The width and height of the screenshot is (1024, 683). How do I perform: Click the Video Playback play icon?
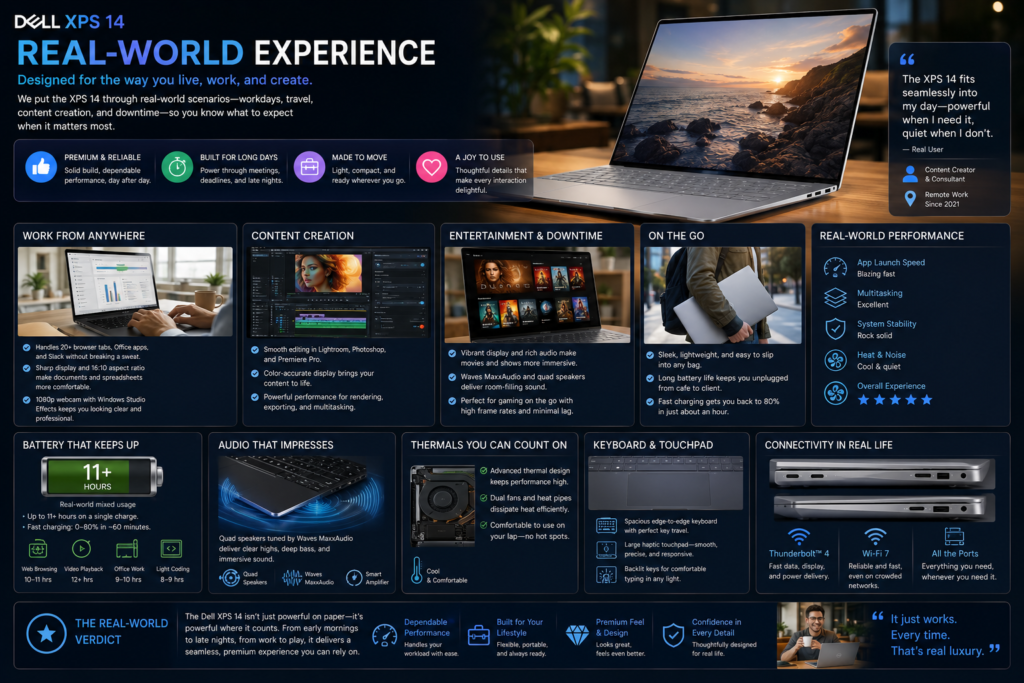coord(82,548)
